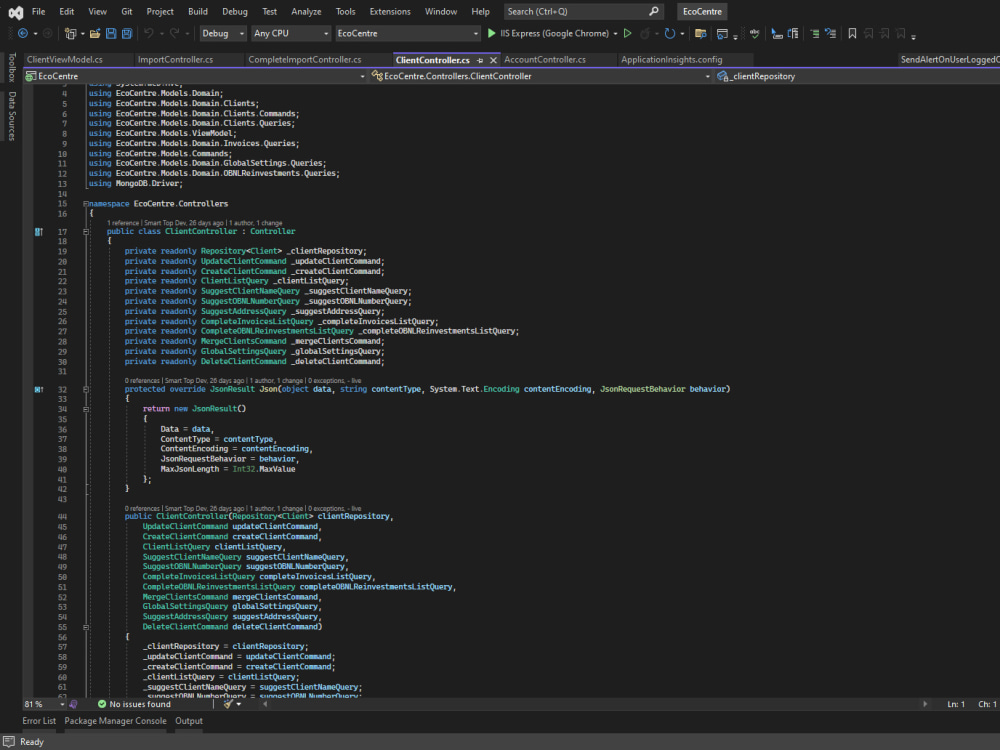Click the Undo arrow icon

(x=149, y=33)
